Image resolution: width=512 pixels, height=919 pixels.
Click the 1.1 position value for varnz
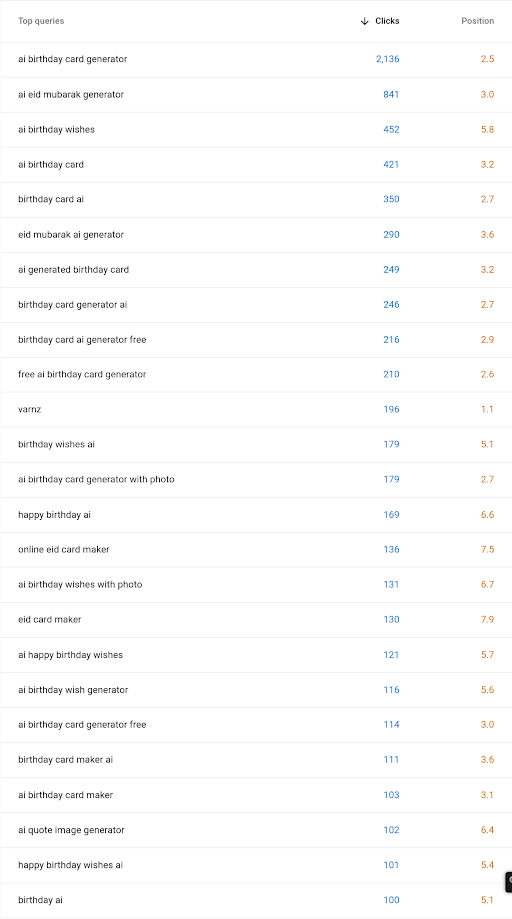pos(487,410)
